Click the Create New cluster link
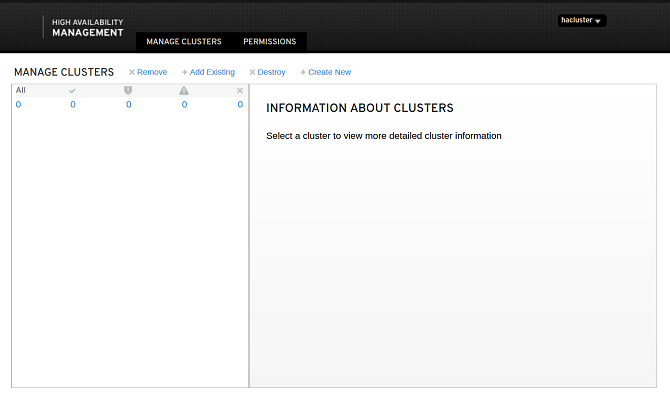The width and height of the screenshot is (670, 400). pyautogui.click(x=329, y=72)
